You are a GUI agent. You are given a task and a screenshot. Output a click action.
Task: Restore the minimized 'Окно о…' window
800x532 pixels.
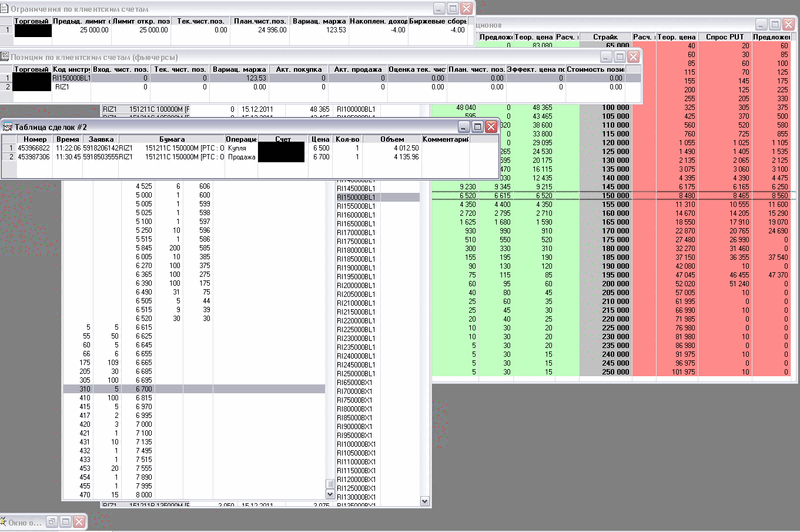pyautogui.click(x=52, y=522)
